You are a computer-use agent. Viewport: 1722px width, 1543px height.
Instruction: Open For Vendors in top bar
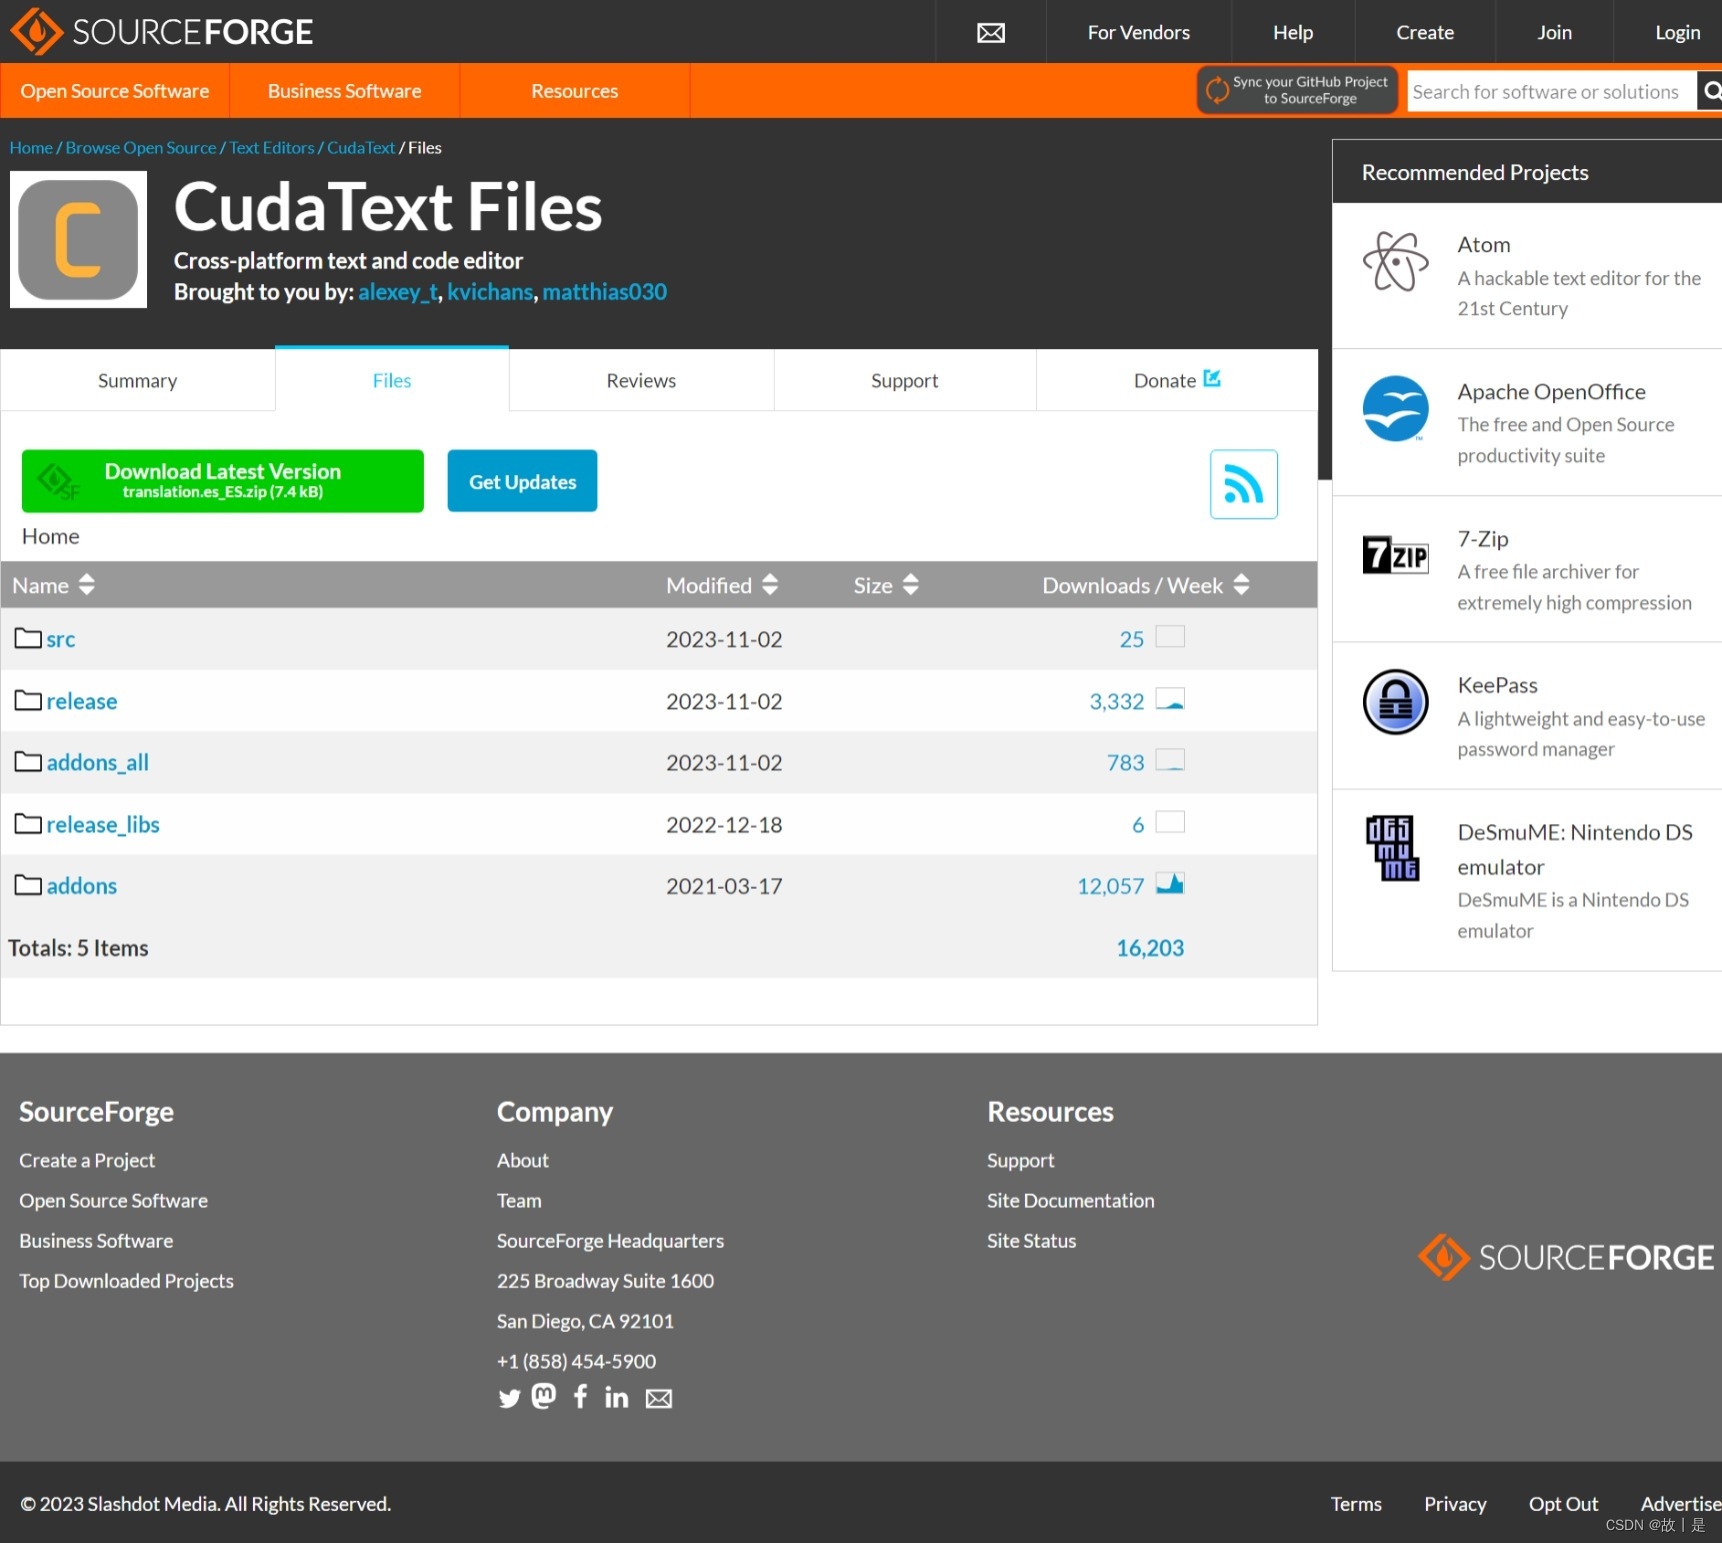[1139, 33]
